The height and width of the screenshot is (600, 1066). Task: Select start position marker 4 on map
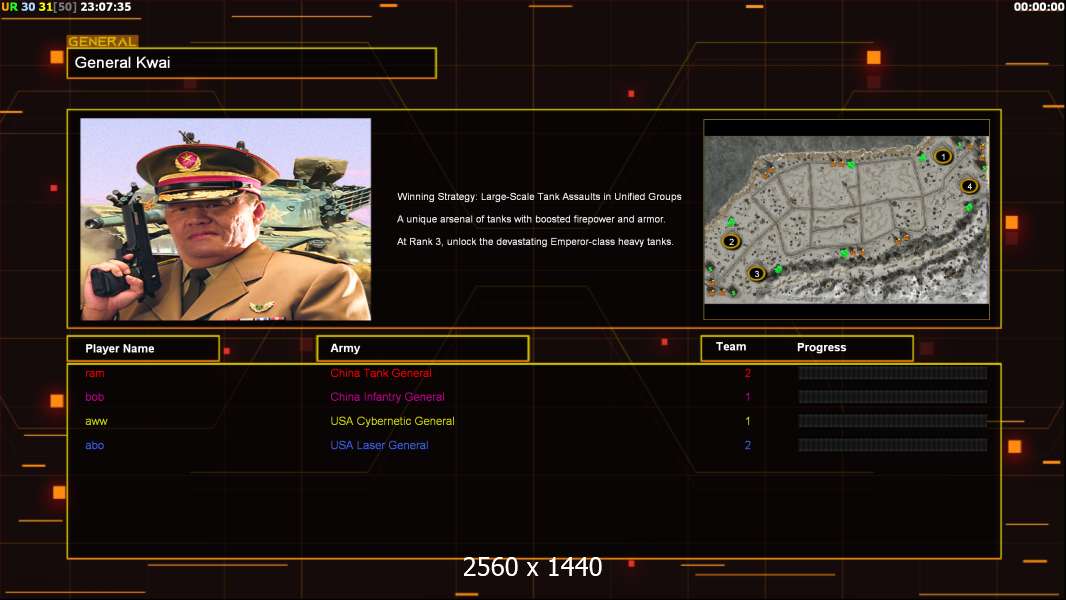coord(969,186)
